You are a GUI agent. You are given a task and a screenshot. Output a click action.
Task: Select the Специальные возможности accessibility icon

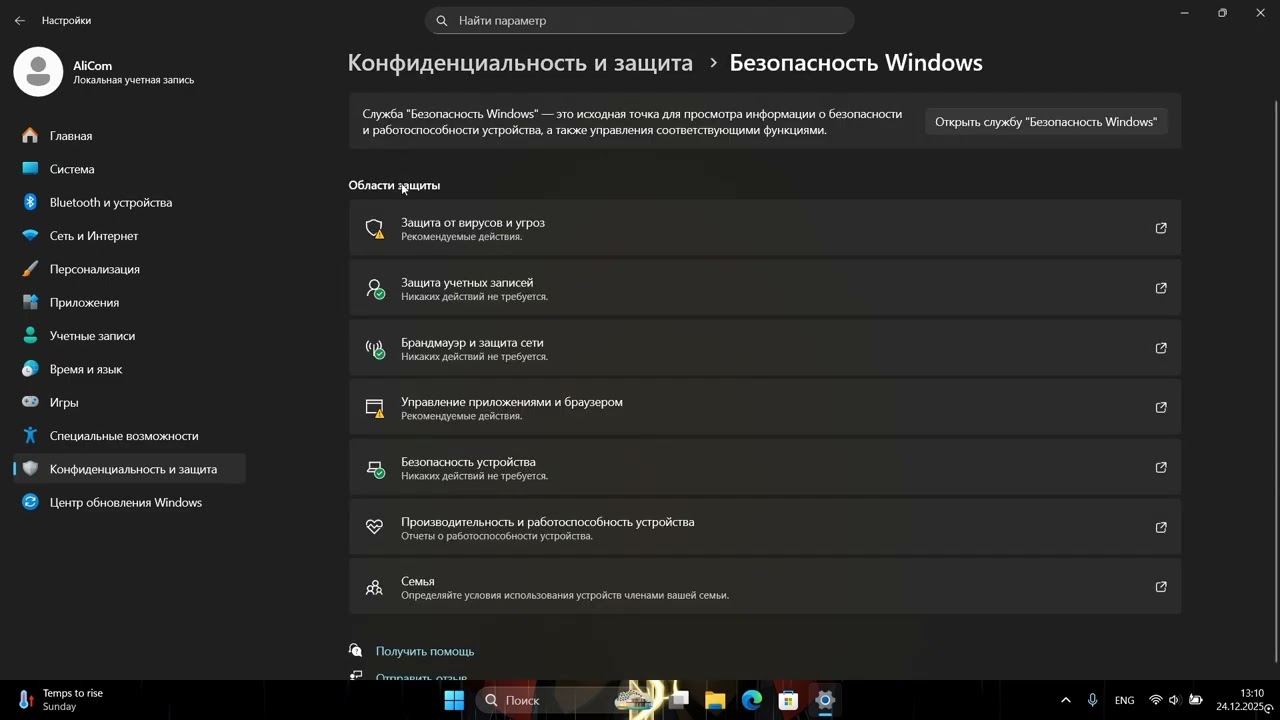pyautogui.click(x=30, y=436)
